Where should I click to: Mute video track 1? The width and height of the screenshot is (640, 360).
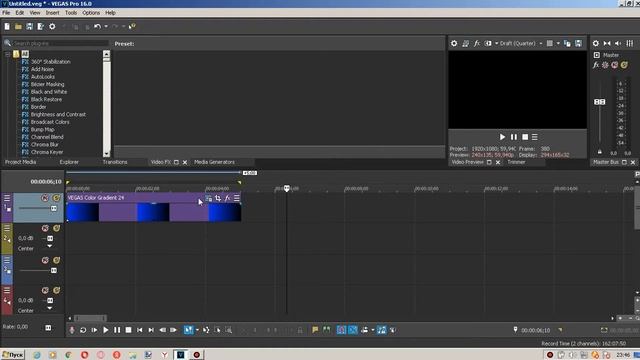[45, 198]
